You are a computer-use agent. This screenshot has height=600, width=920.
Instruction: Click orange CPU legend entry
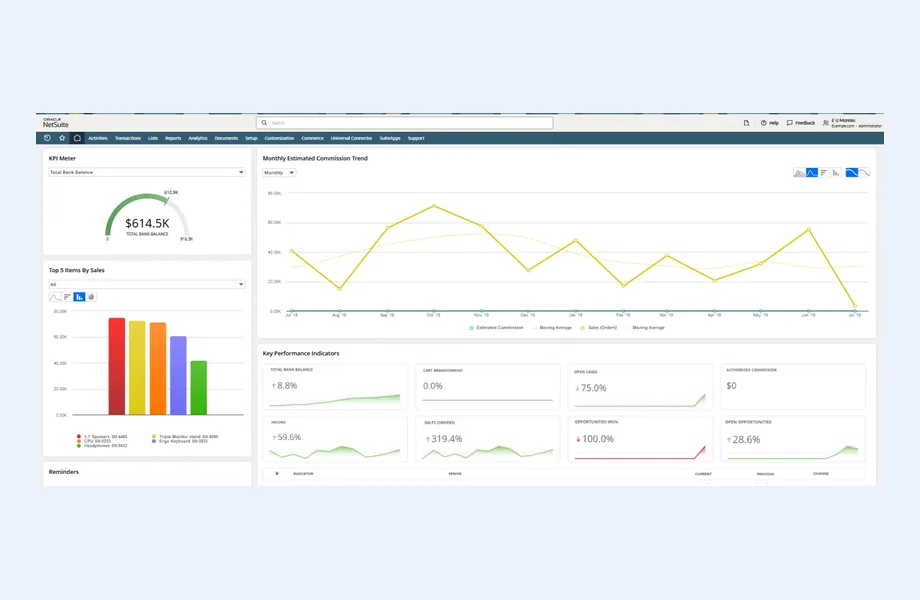[x=94, y=441]
